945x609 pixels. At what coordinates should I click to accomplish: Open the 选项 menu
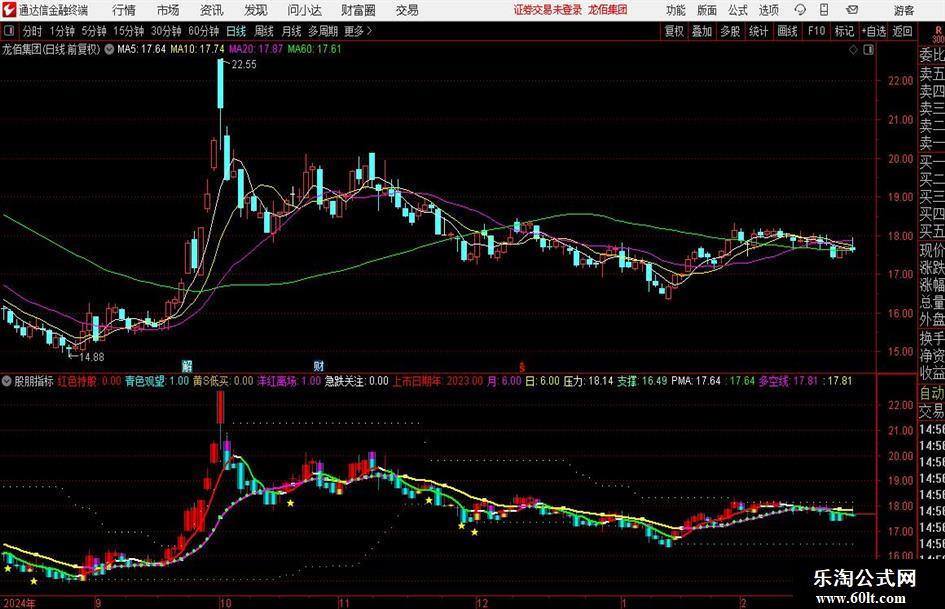(x=768, y=10)
